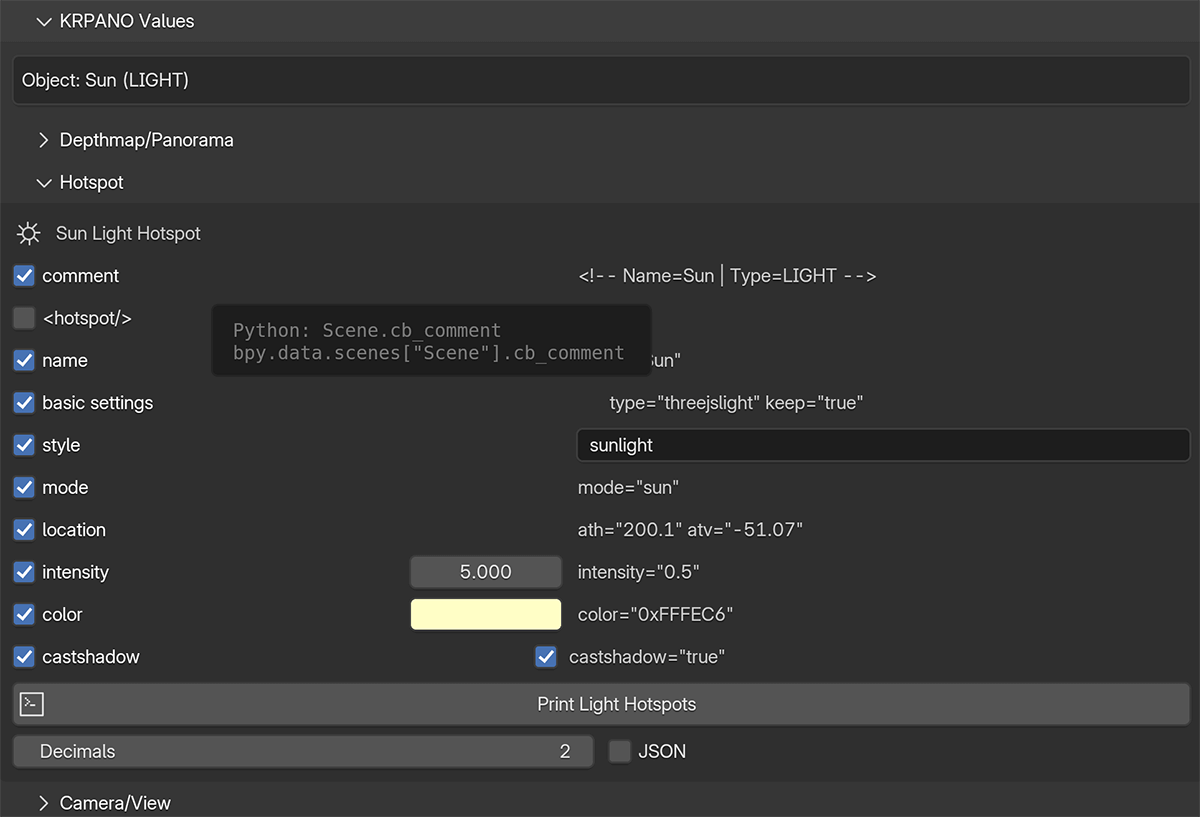Click the sun light icon
Screen dimensions: 1200x817
(x=29, y=234)
